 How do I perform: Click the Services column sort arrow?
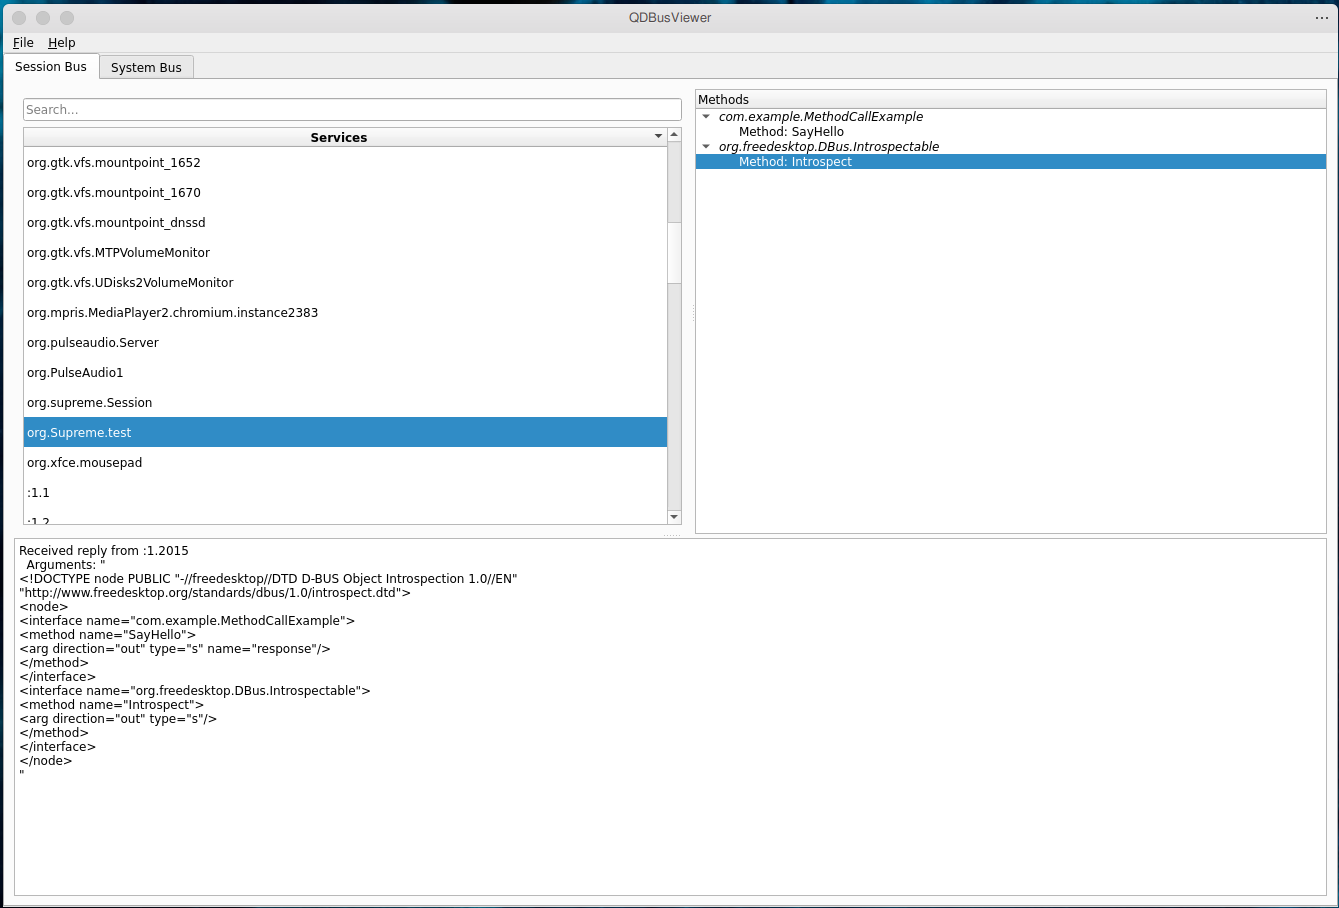[x=658, y=136]
